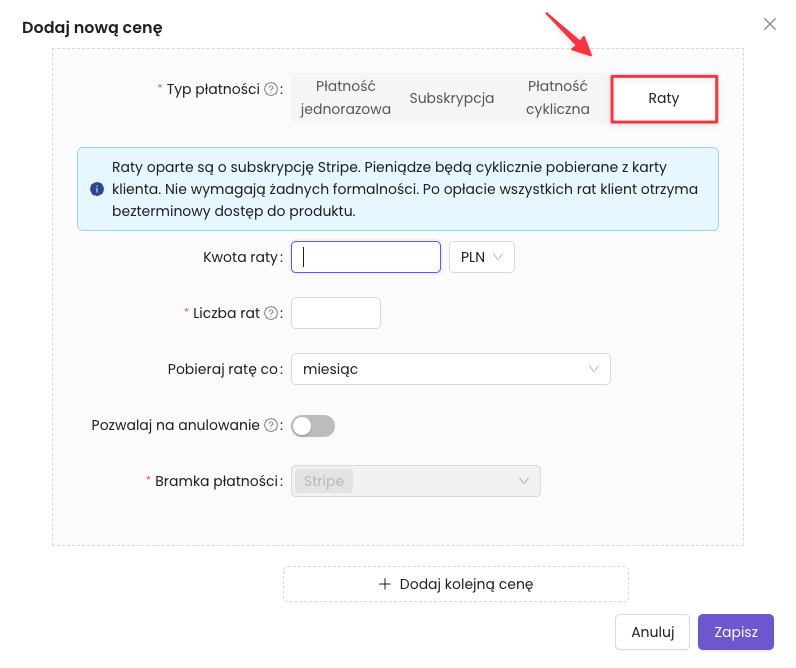Choose Płatność cykliczna payment type
Image resolution: width=796 pixels, height=668 pixels.
tap(558, 98)
